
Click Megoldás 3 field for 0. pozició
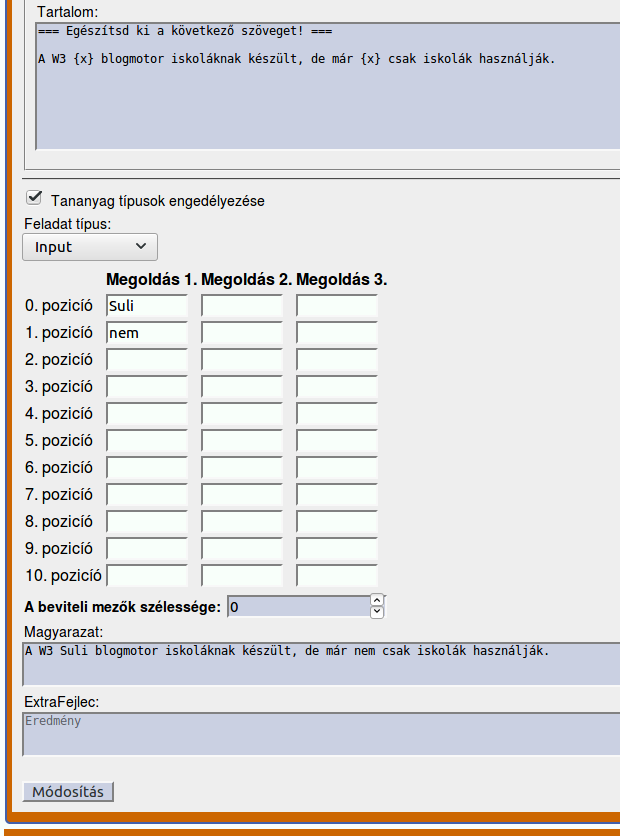tap(337, 306)
